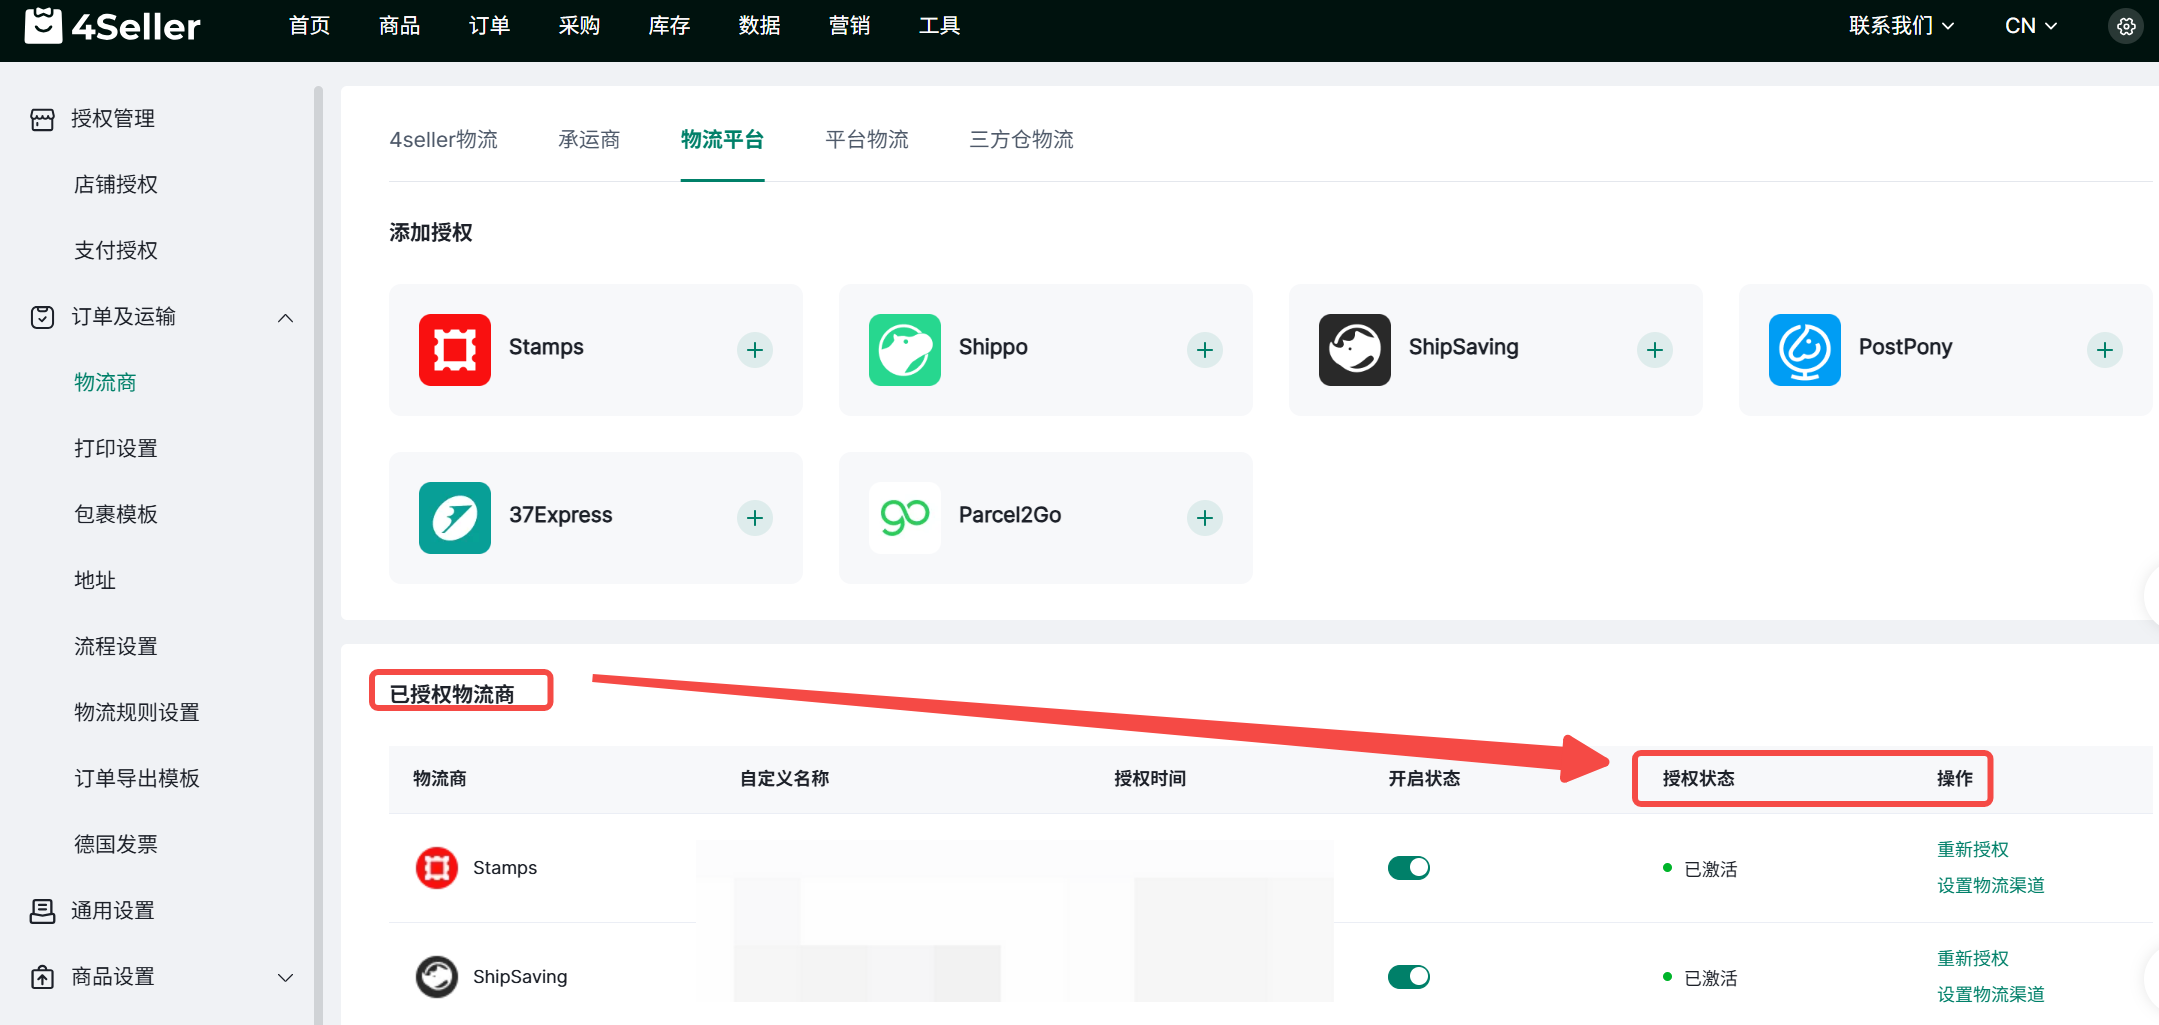Click the Parcel2Go logo icon
2159x1025 pixels.
pyautogui.click(x=905, y=518)
